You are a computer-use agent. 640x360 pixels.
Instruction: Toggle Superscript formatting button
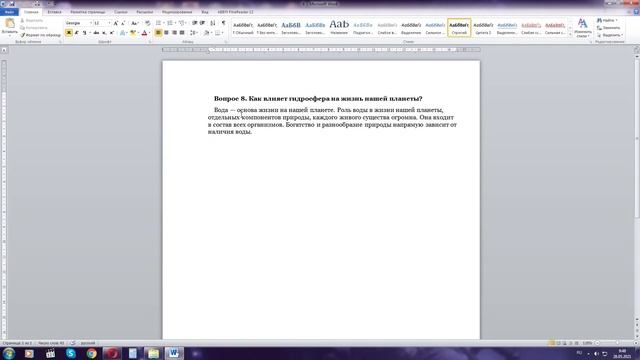(x=112, y=33)
